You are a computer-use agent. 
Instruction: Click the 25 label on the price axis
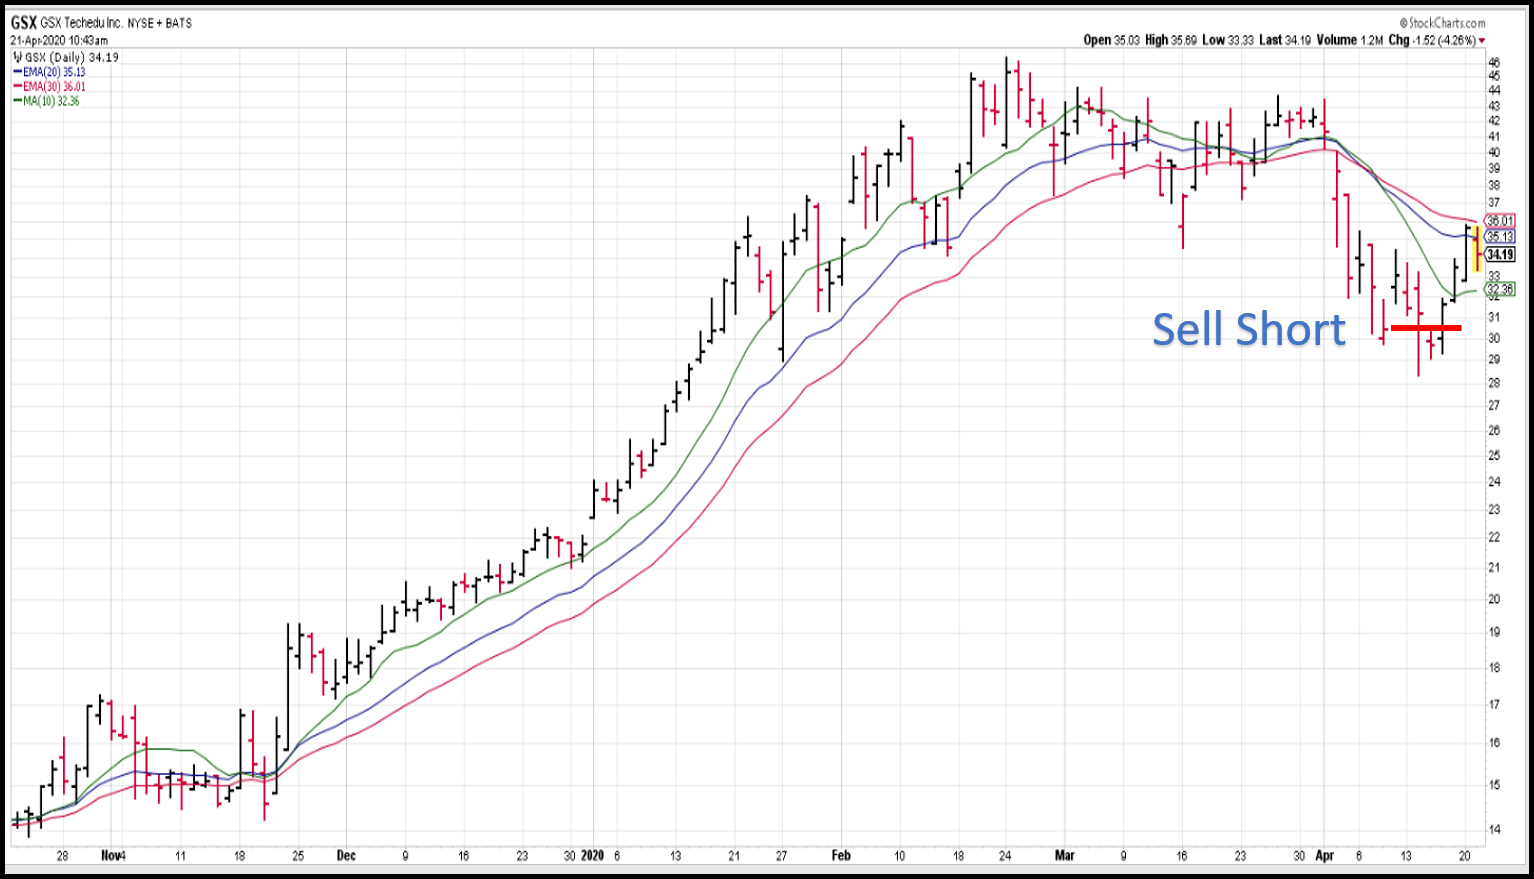pyautogui.click(x=1494, y=456)
